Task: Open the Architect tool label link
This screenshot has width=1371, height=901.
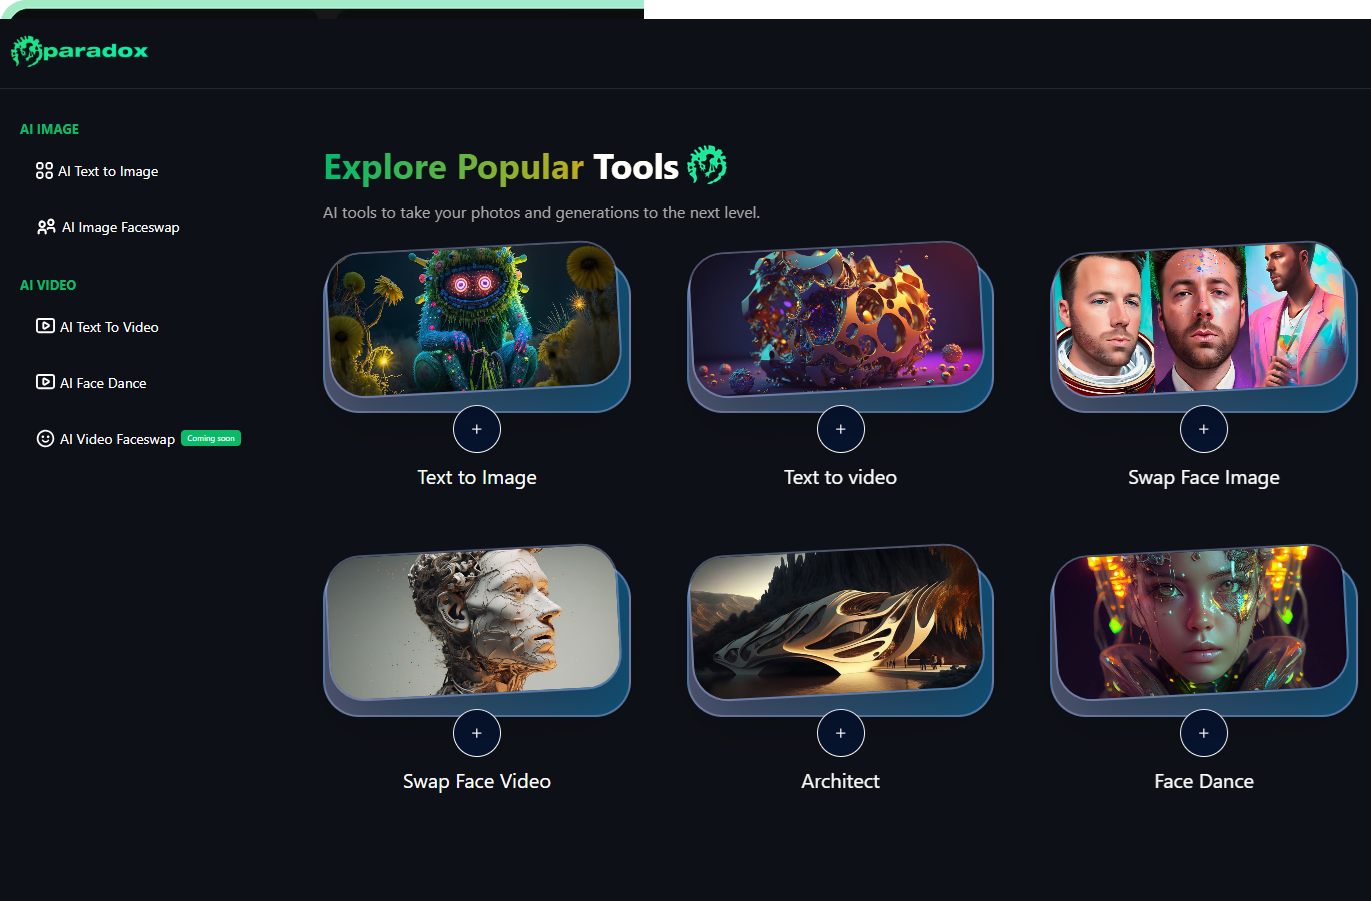Action: [840, 781]
